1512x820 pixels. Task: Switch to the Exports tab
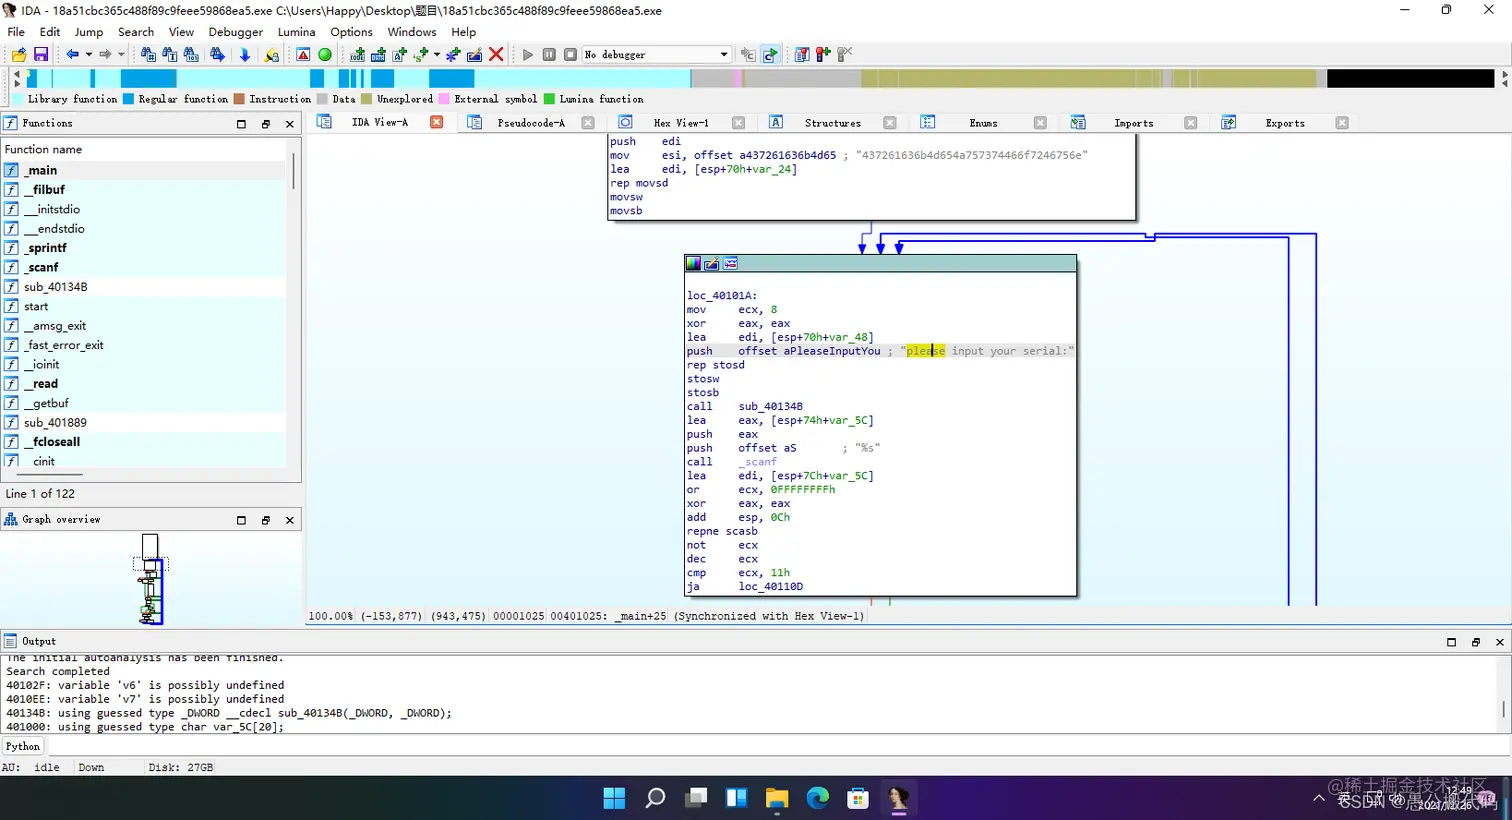click(1285, 123)
